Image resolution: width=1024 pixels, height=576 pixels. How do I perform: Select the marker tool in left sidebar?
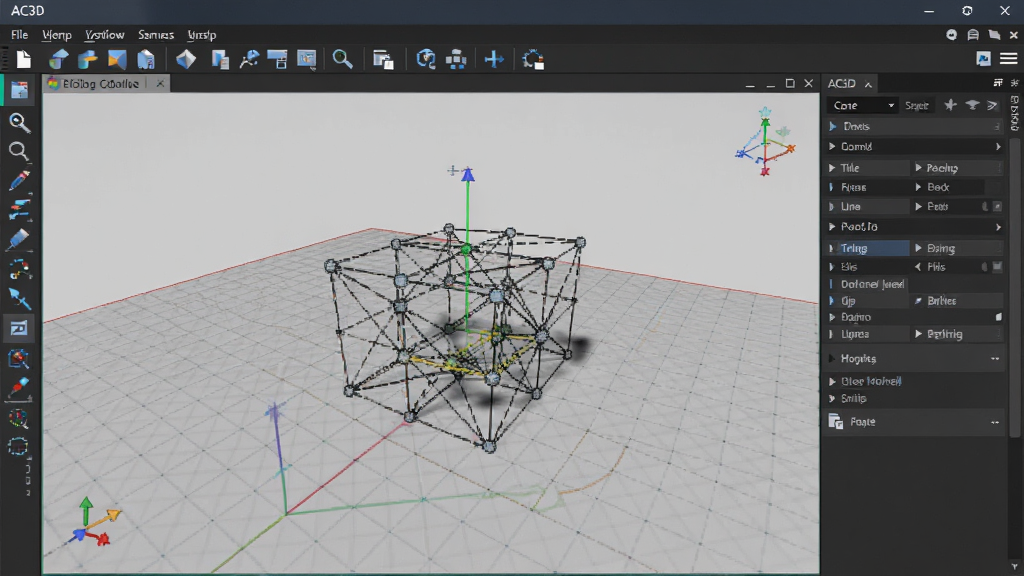pos(19,239)
